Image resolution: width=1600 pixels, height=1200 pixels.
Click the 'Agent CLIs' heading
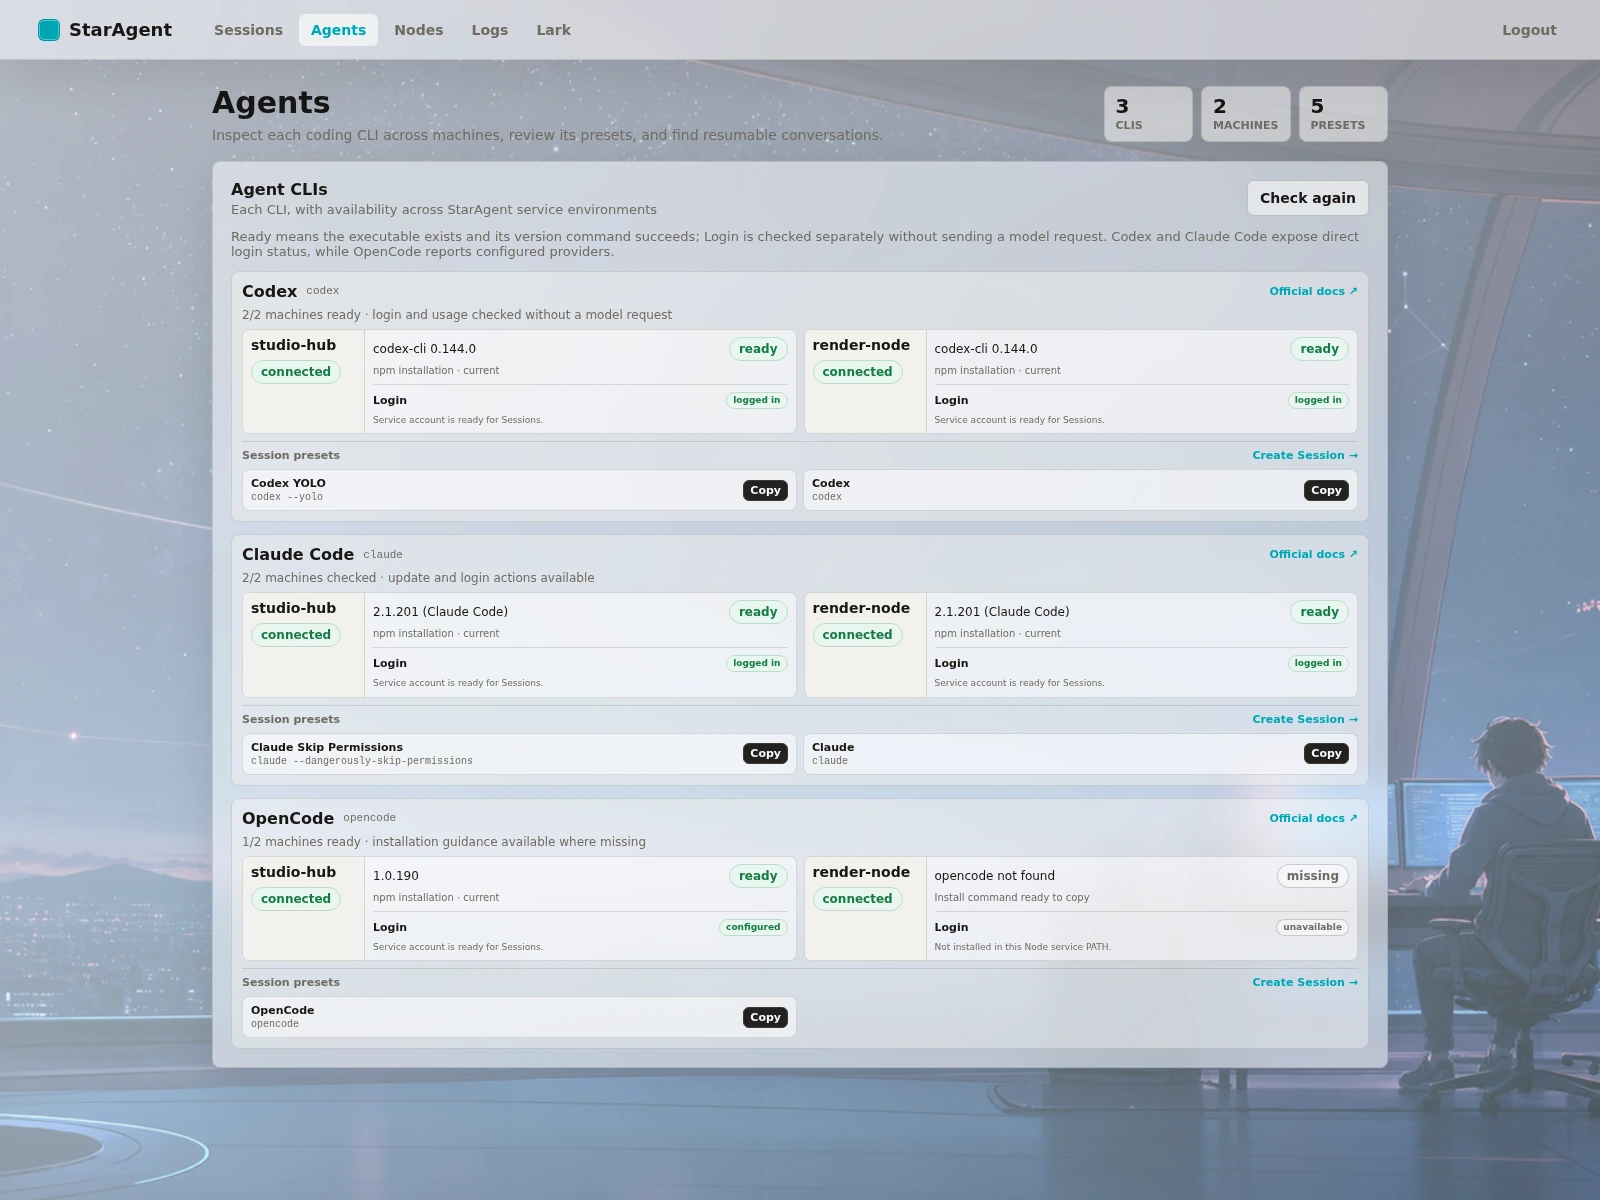(279, 189)
